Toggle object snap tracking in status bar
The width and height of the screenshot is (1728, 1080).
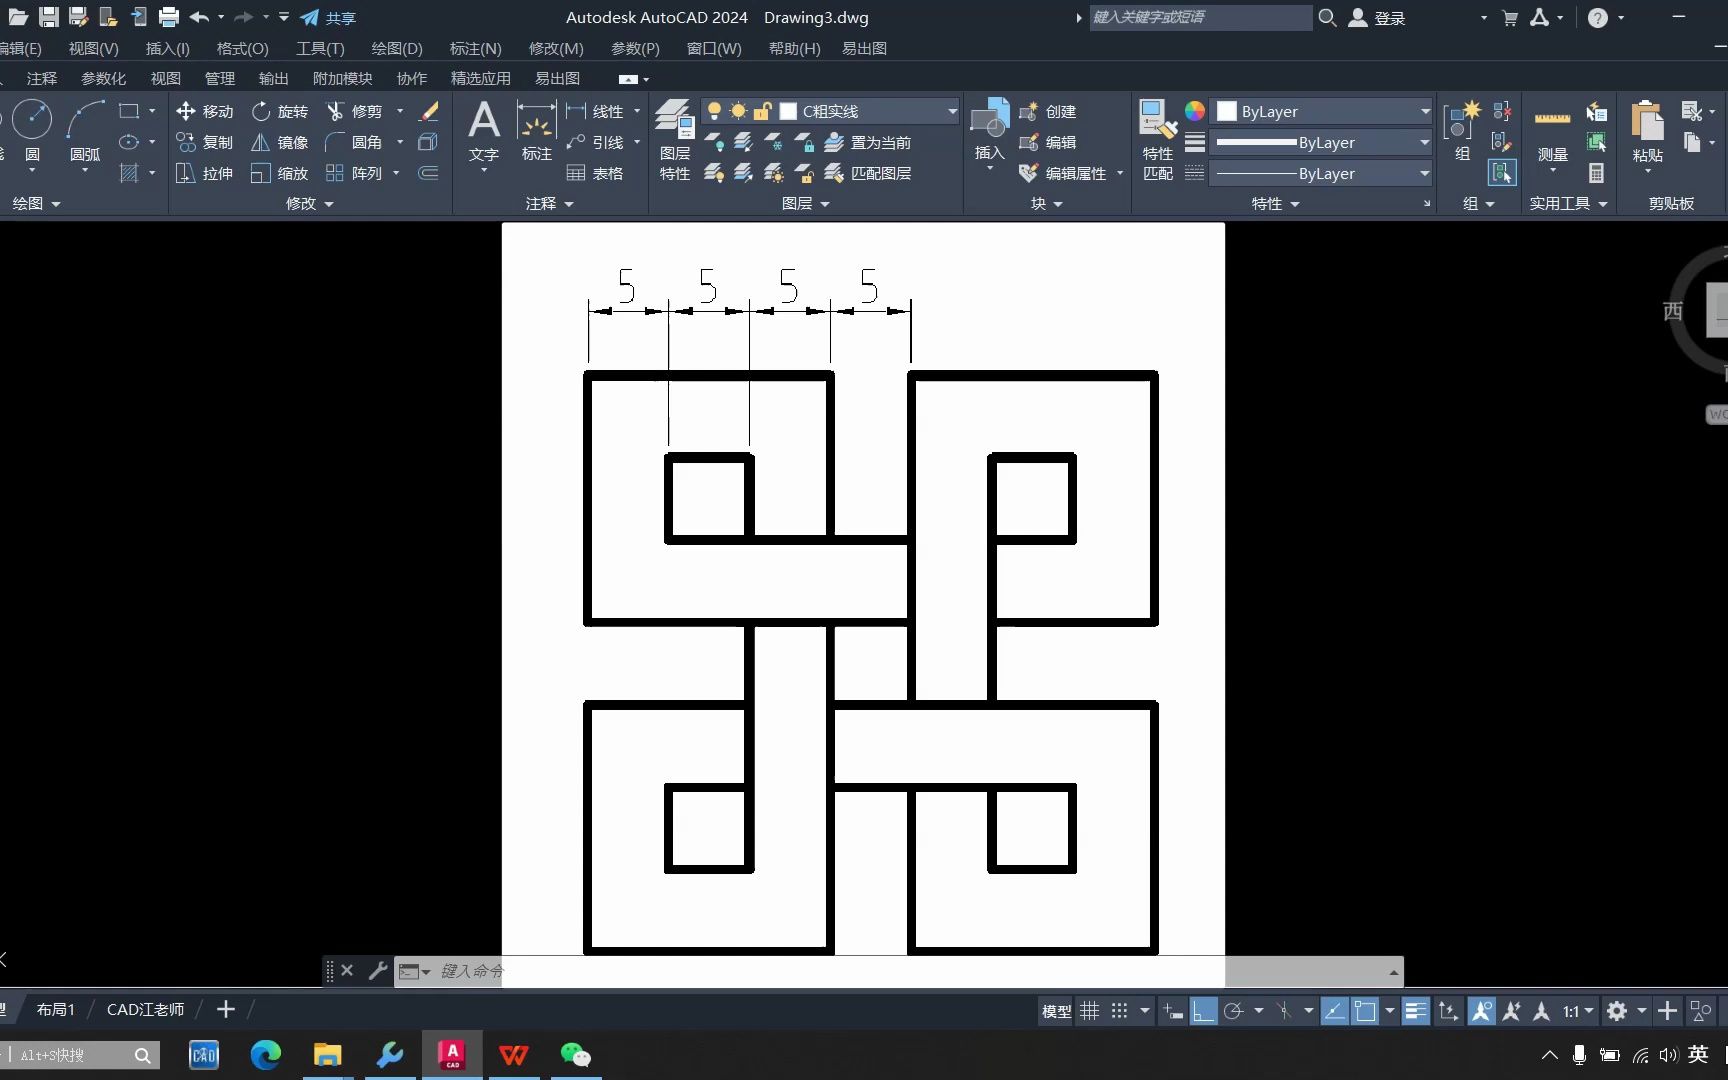click(x=1334, y=1011)
